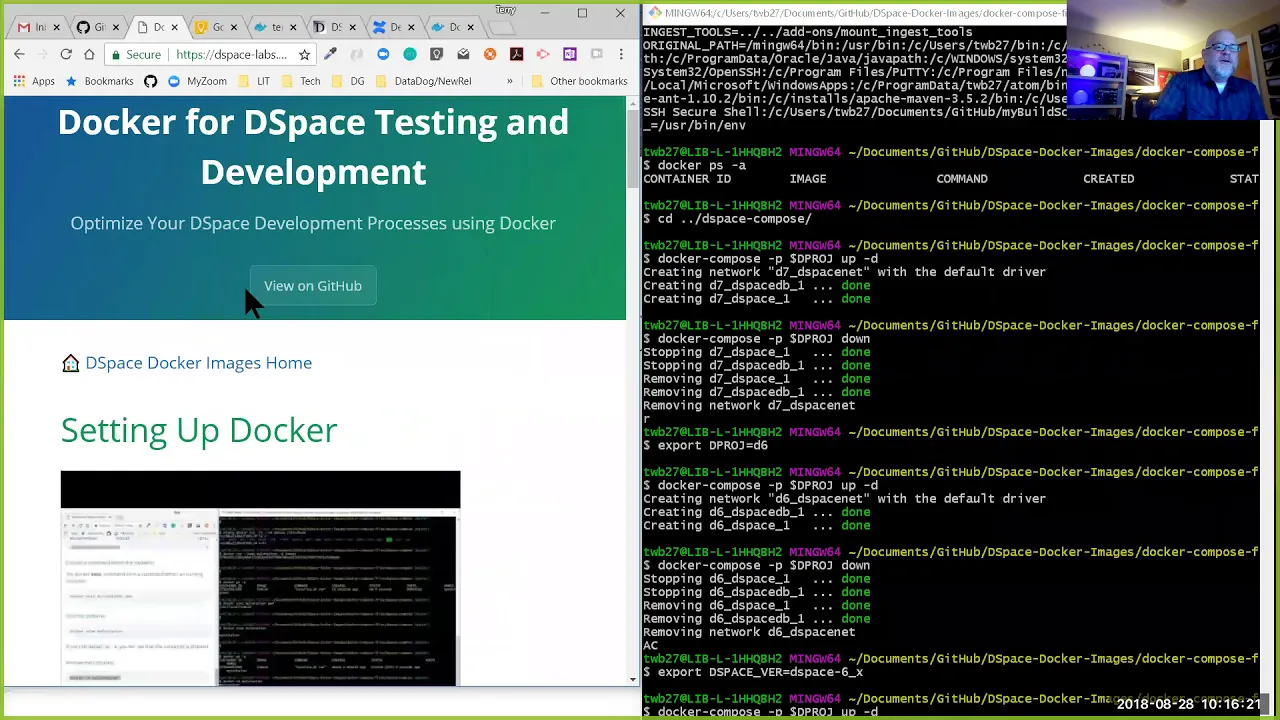Open the lightbulb extension in toolbar

tap(436, 54)
